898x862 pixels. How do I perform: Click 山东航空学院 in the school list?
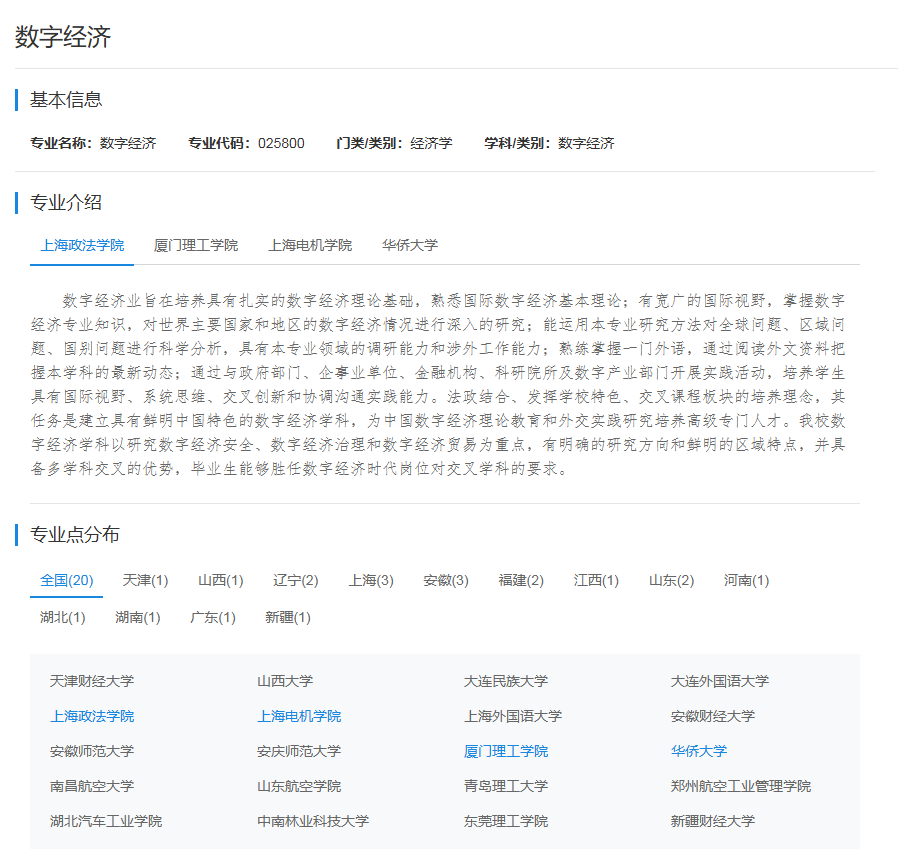[x=299, y=786]
